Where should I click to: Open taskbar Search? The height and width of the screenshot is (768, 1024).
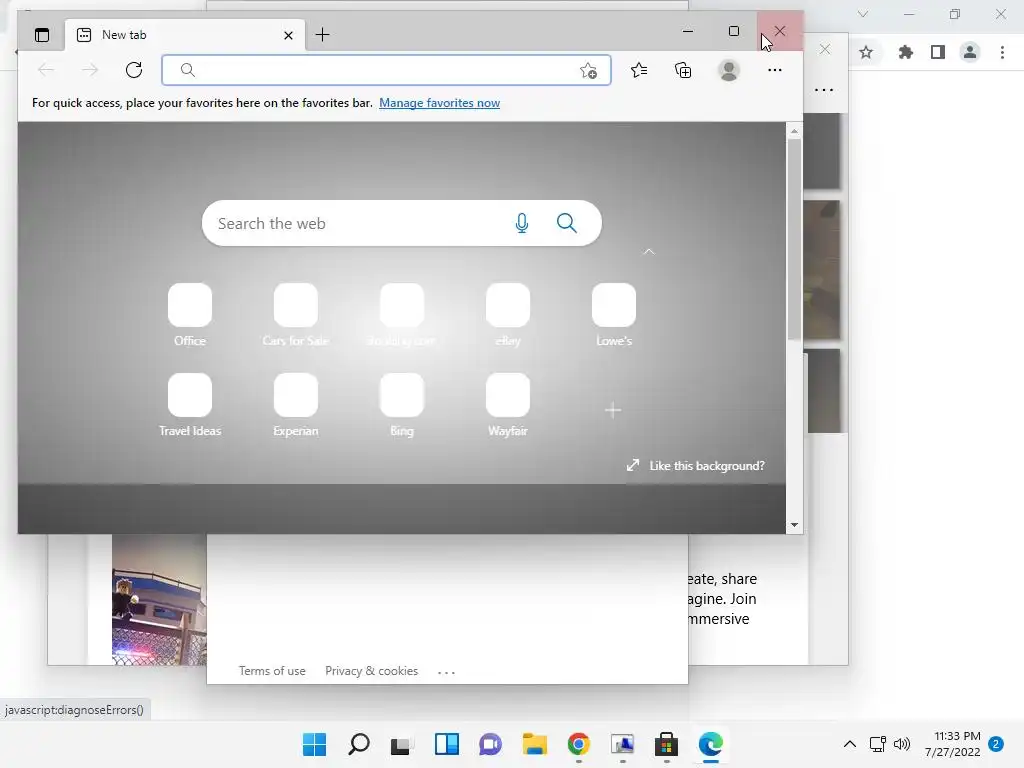click(359, 744)
